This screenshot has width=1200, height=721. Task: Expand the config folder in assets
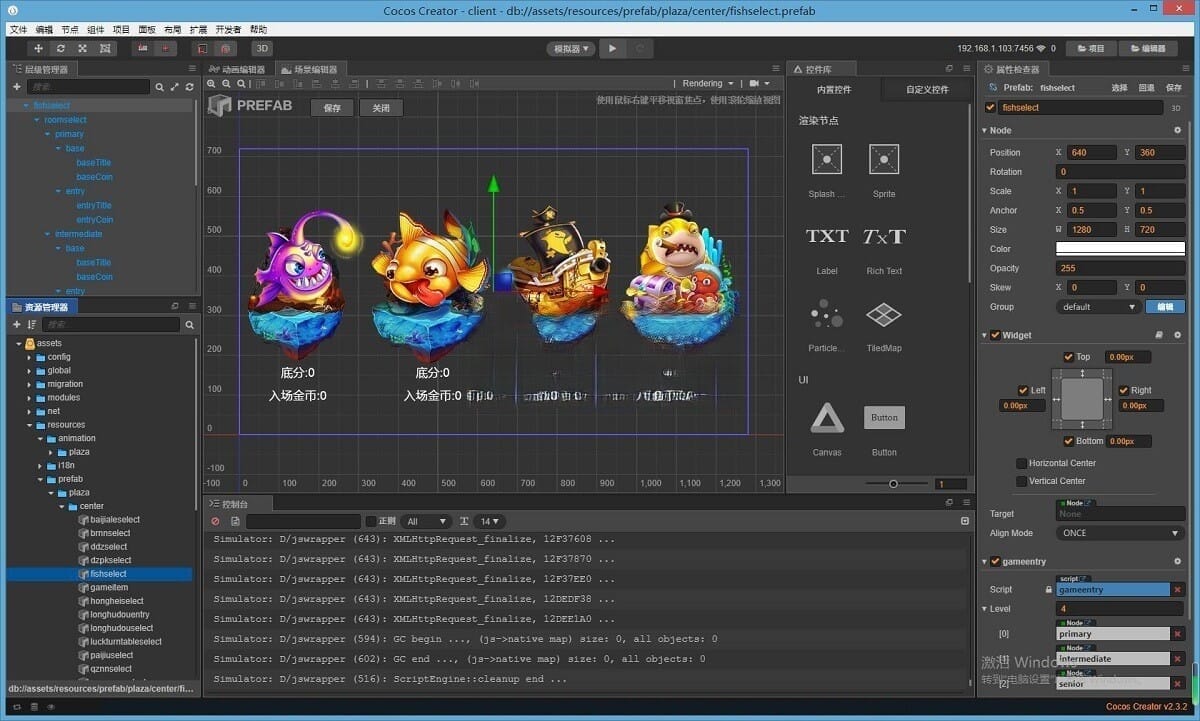pyautogui.click(x=29, y=357)
